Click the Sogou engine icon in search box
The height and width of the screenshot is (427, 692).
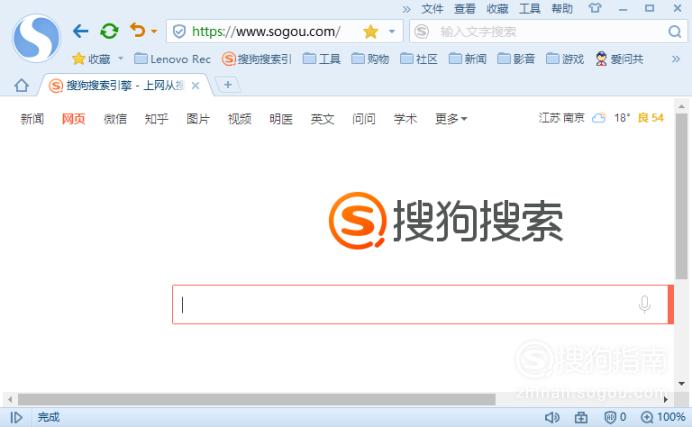421,31
